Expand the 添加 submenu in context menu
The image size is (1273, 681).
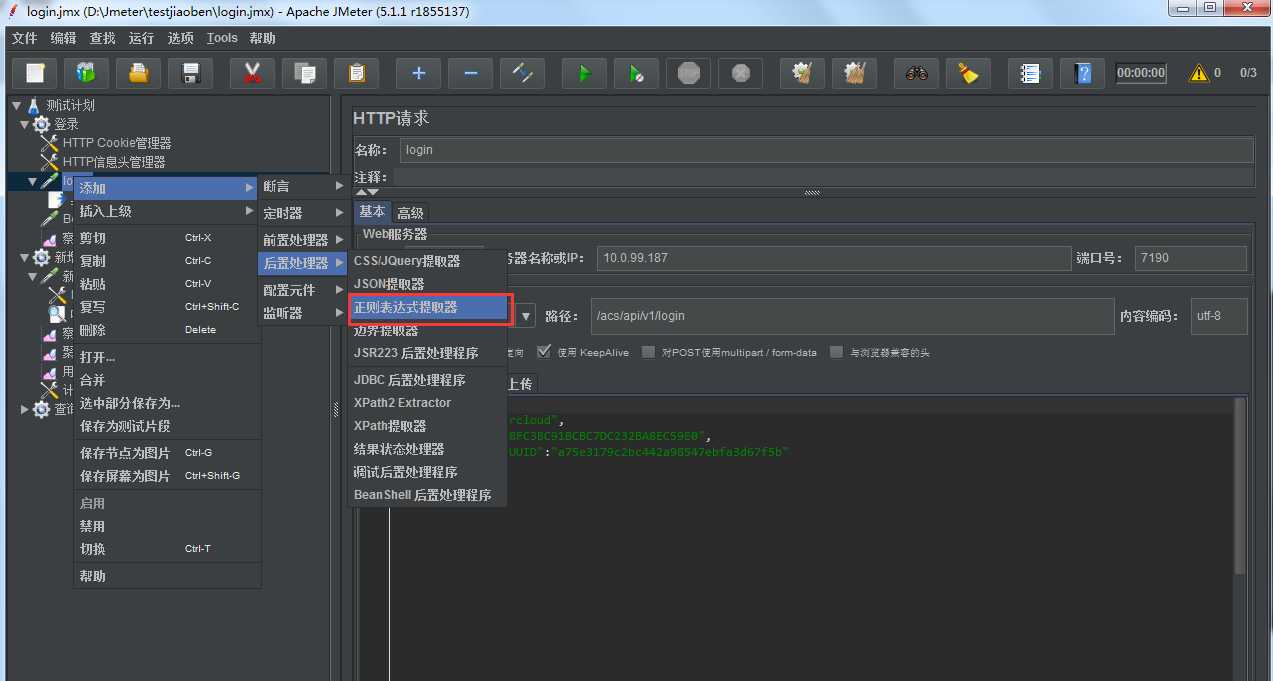166,188
